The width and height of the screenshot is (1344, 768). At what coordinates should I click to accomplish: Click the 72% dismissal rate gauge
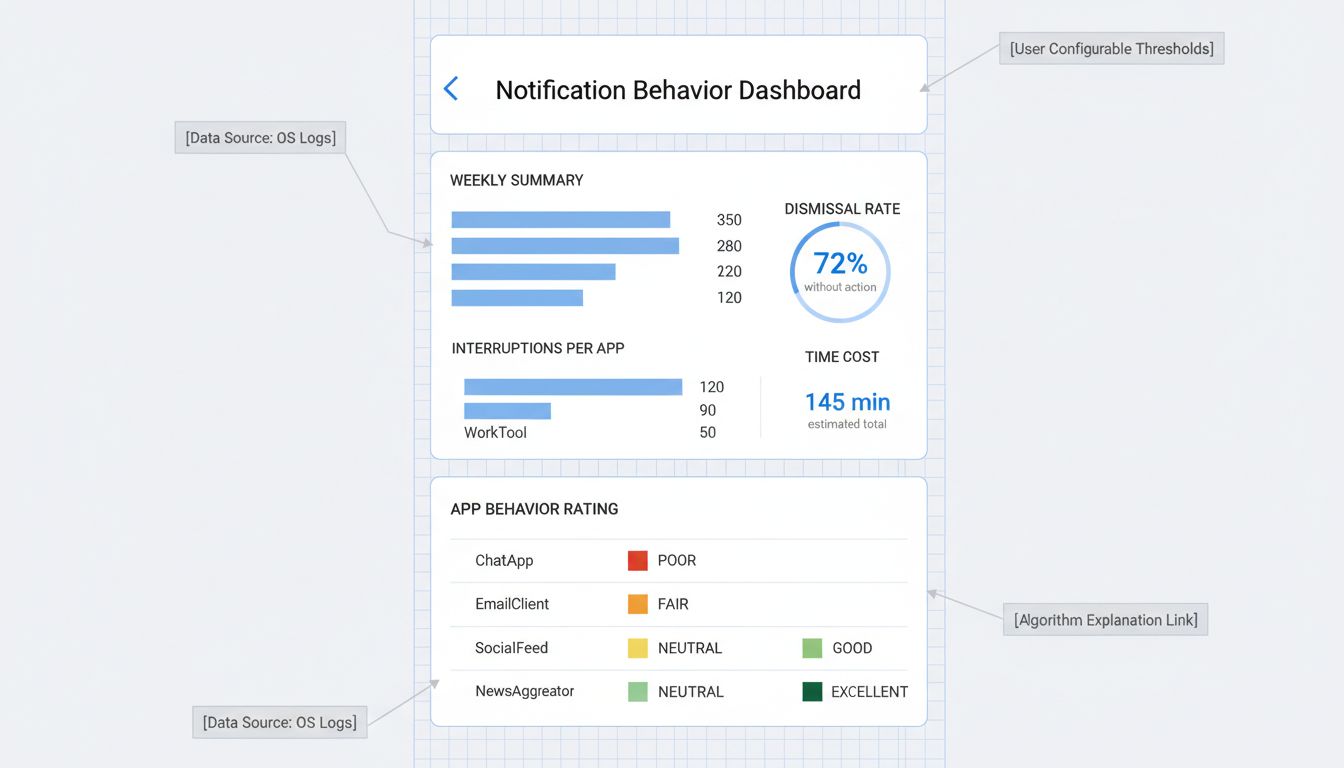[840, 271]
